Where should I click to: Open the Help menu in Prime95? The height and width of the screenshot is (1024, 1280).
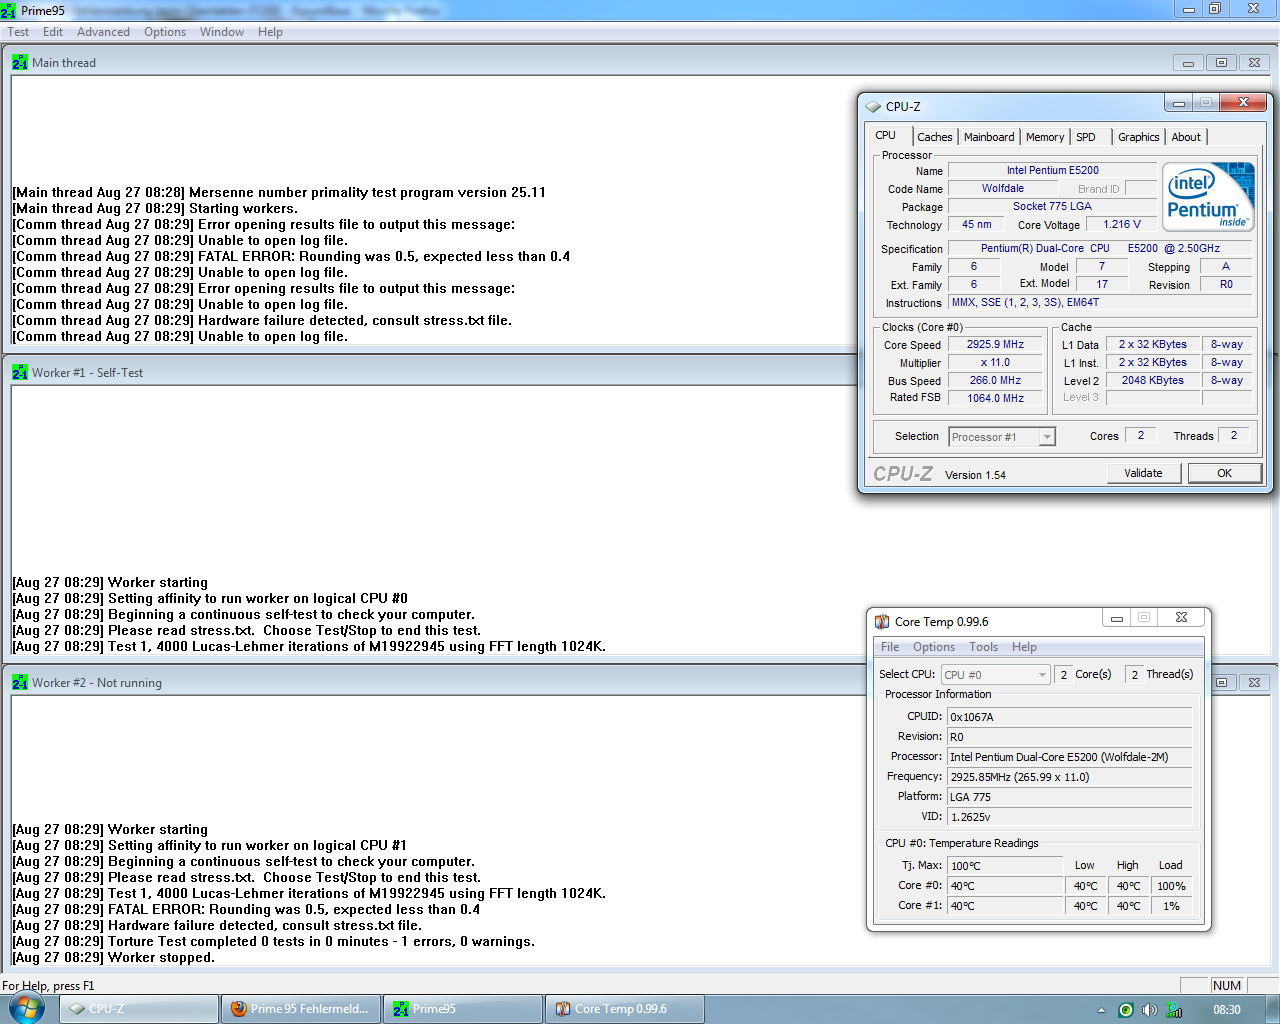click(270, 32)
